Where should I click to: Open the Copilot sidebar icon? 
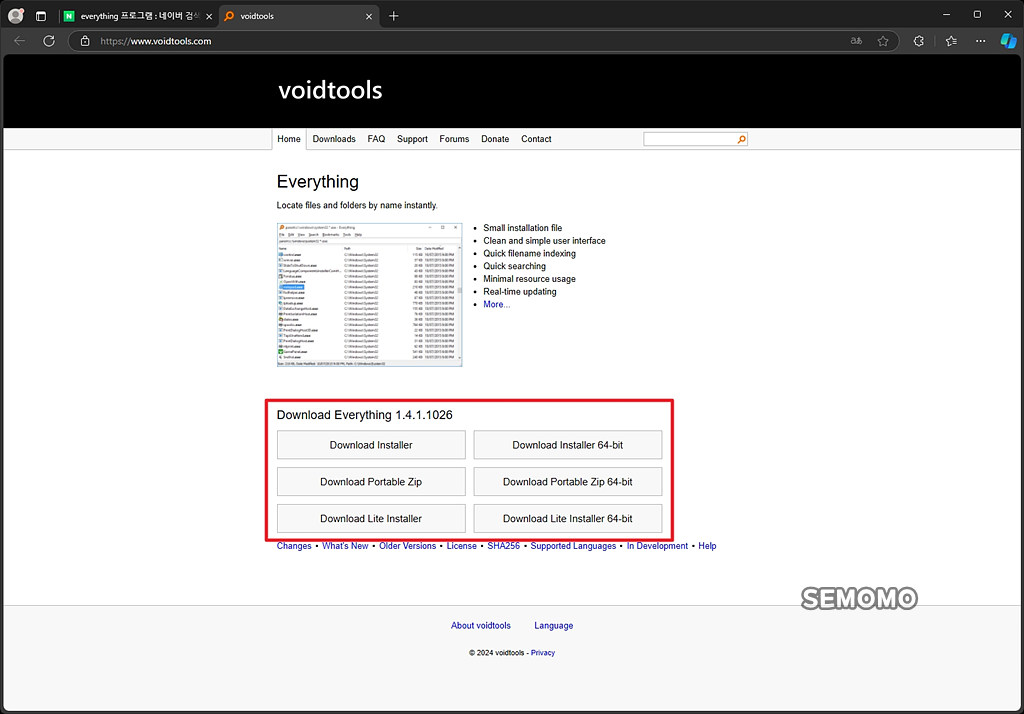(x=1008, y=41)
